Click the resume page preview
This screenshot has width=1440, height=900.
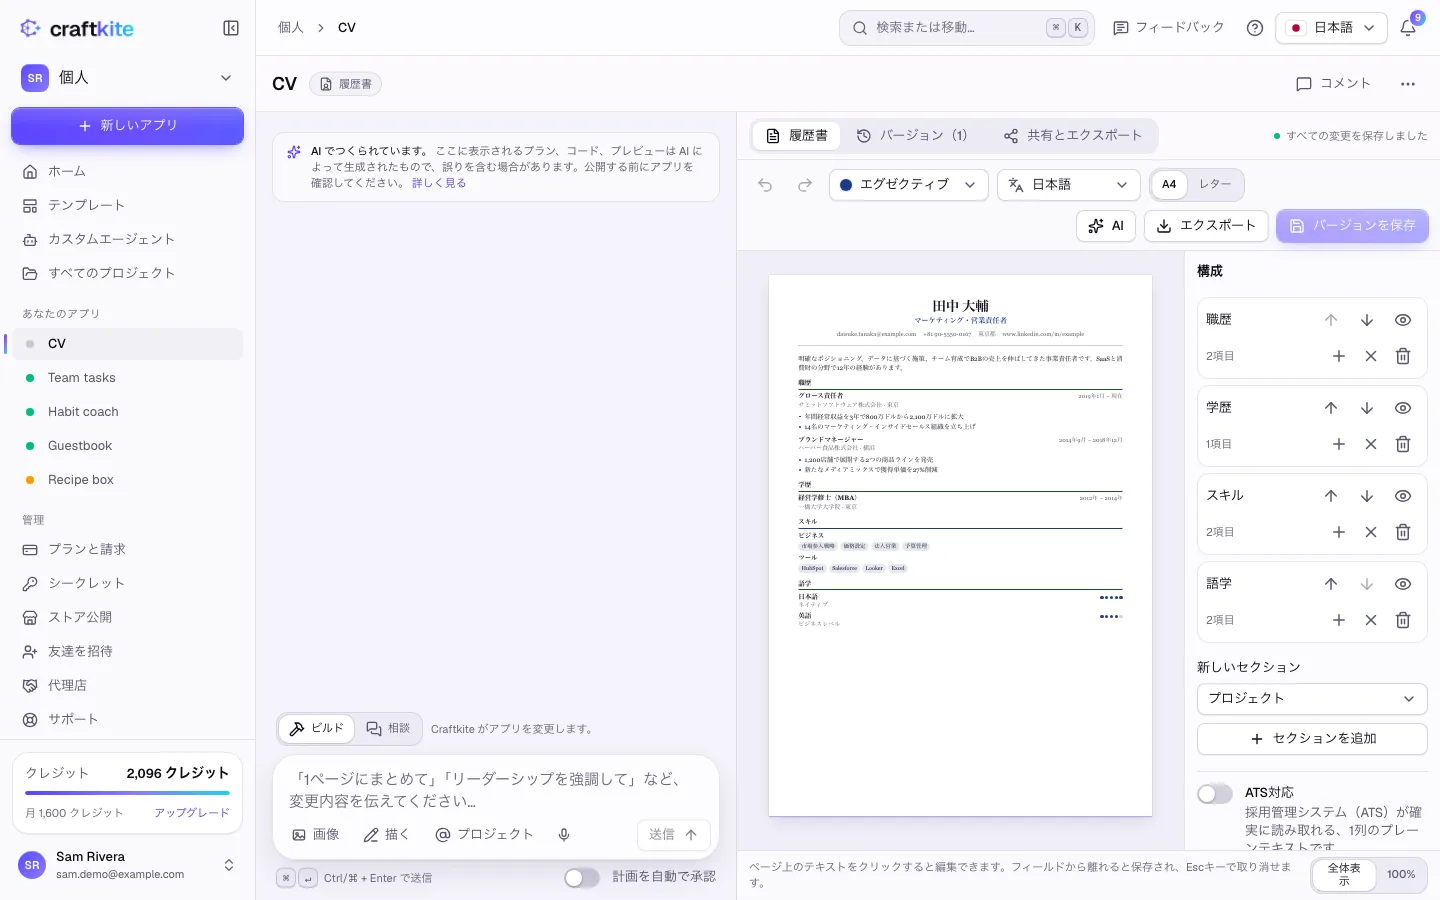click(x=960, y=545)
